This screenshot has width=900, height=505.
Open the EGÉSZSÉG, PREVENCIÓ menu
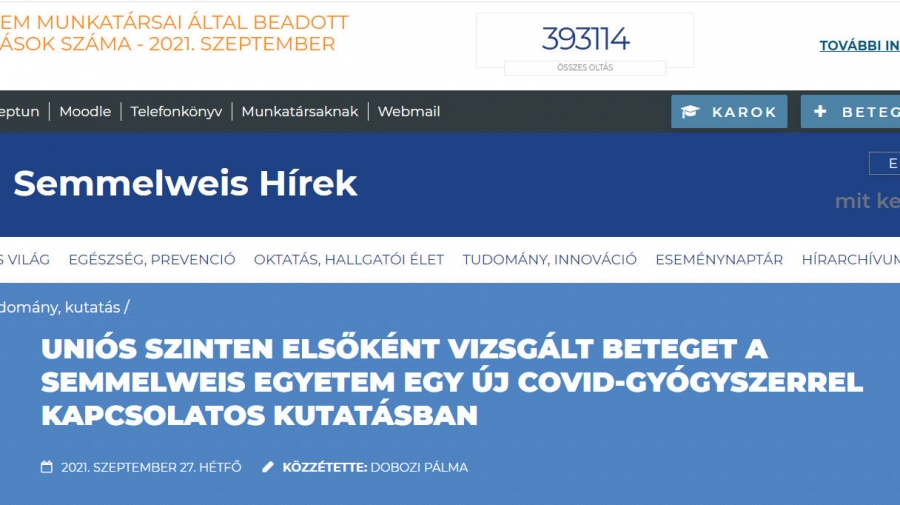[x=152, y=259]
